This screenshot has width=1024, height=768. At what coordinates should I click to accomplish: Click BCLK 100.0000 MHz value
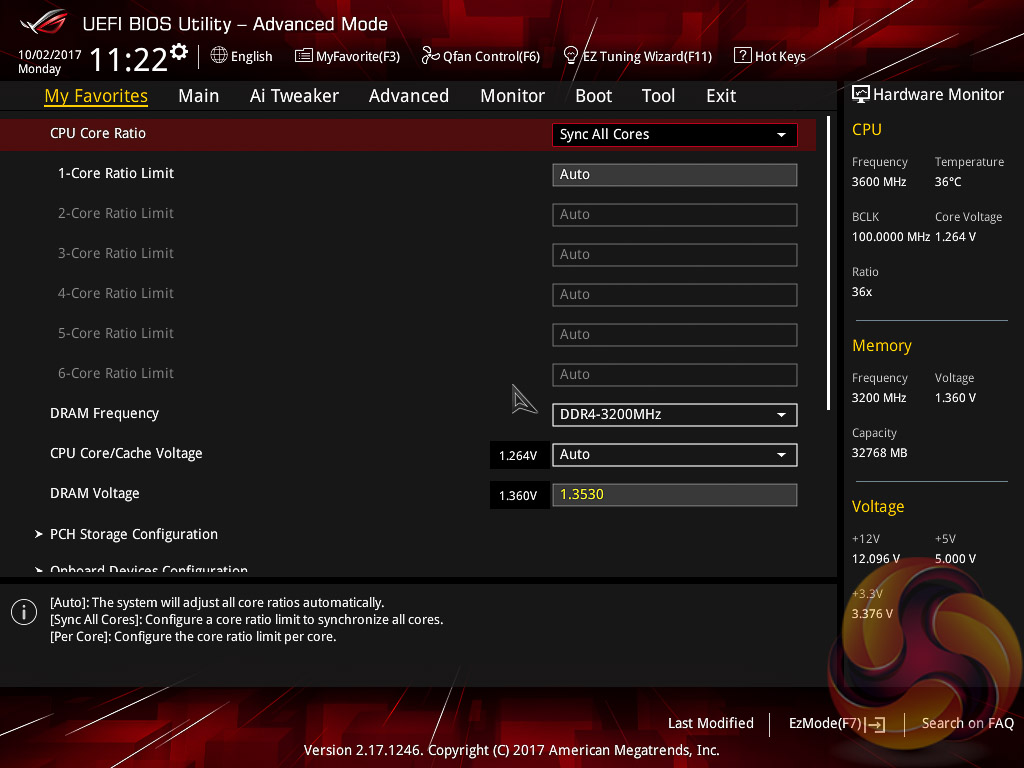[891, 236]
